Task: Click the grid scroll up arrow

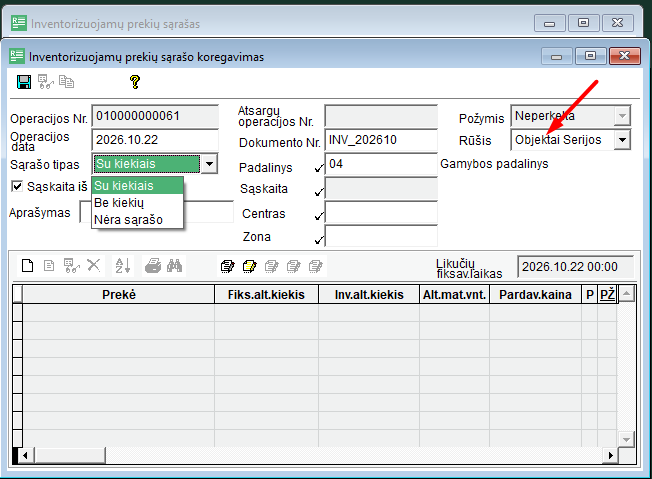Action: [x=627, y=294]
